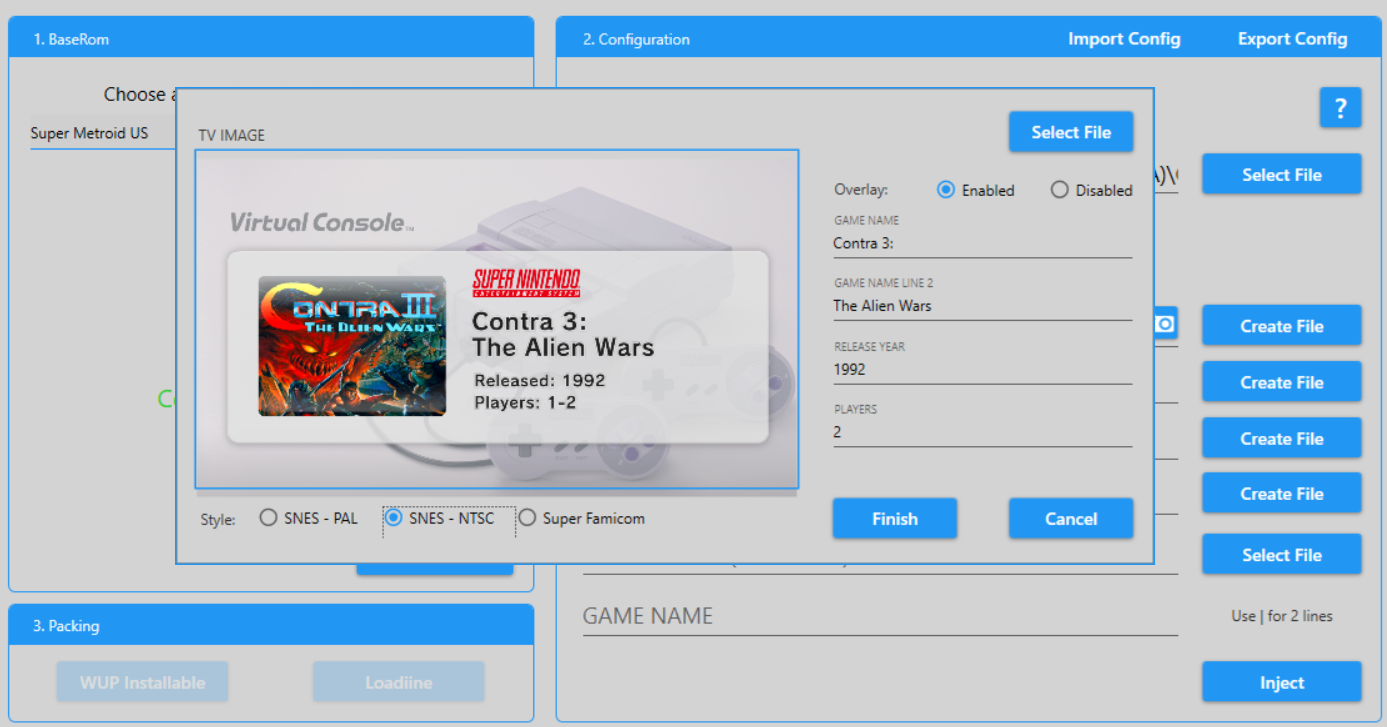1387x727 pixels.
Task: Pick the Super Famicom style
Action: point(527,518)
